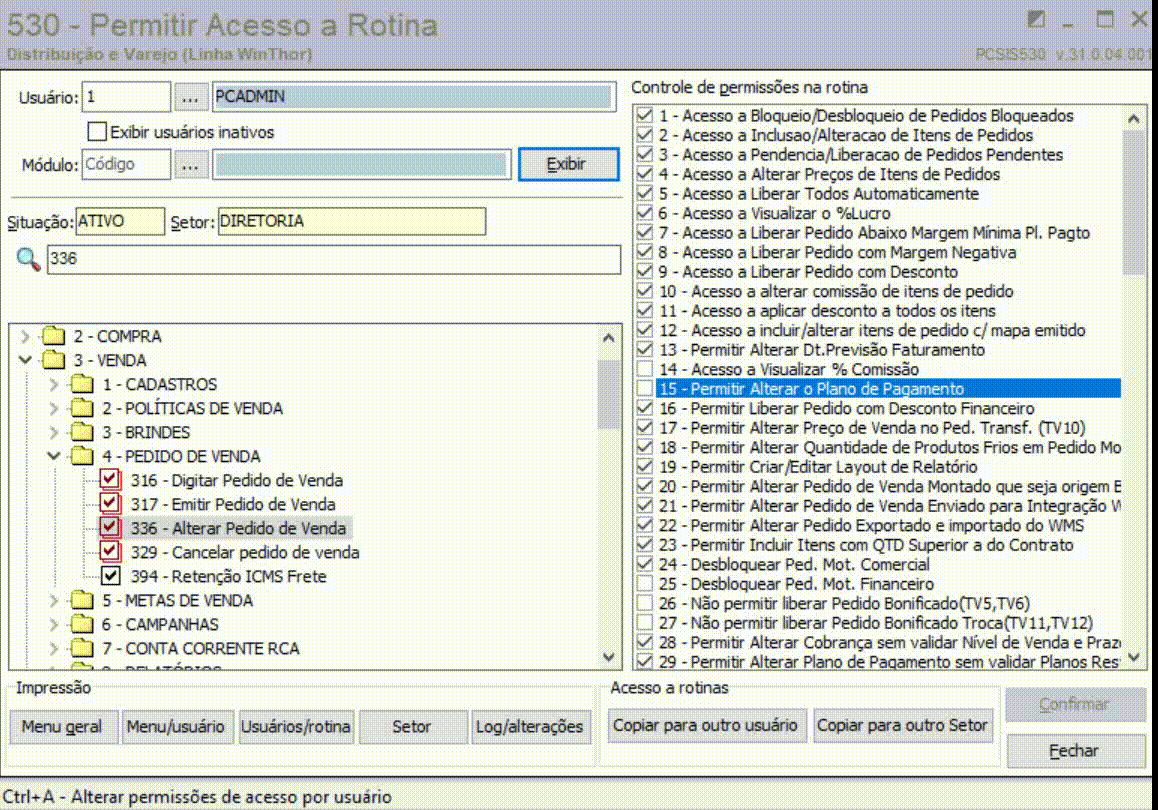Click the folder icon of 7 - CONTA CORRENTE RCA
1158x810 pixels.
point(82,648)
